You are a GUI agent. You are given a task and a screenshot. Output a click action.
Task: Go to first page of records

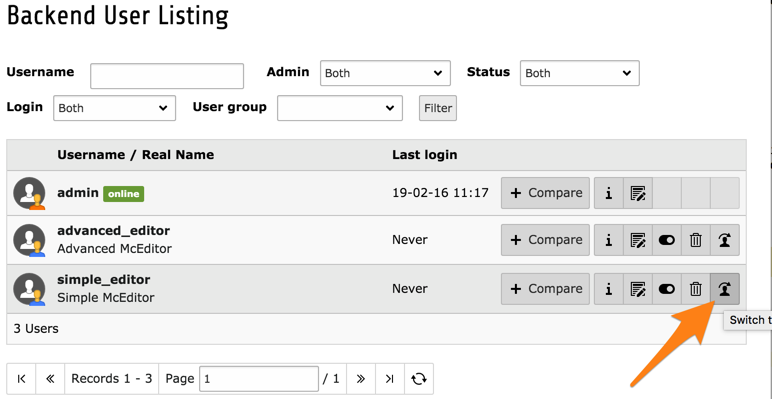[21, 378]
